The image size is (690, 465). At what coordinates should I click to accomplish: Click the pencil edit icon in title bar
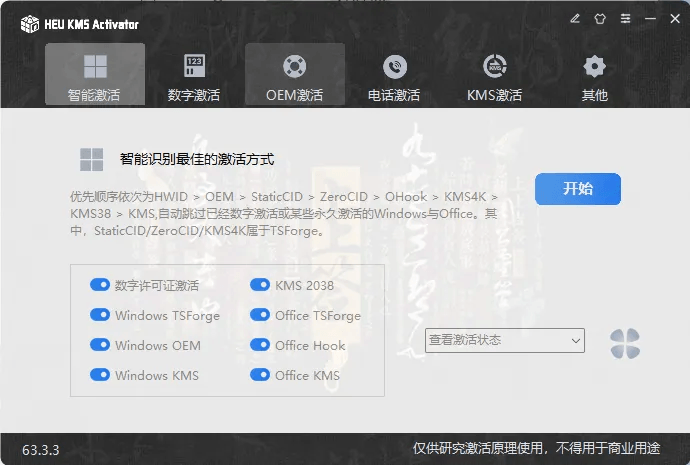coord(575,18)
